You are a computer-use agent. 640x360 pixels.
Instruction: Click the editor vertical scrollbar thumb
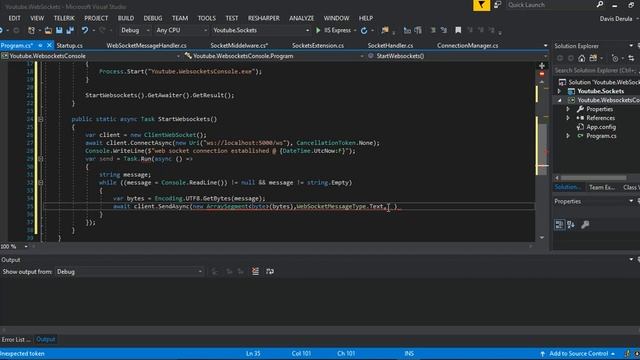[x=542, y=150]
